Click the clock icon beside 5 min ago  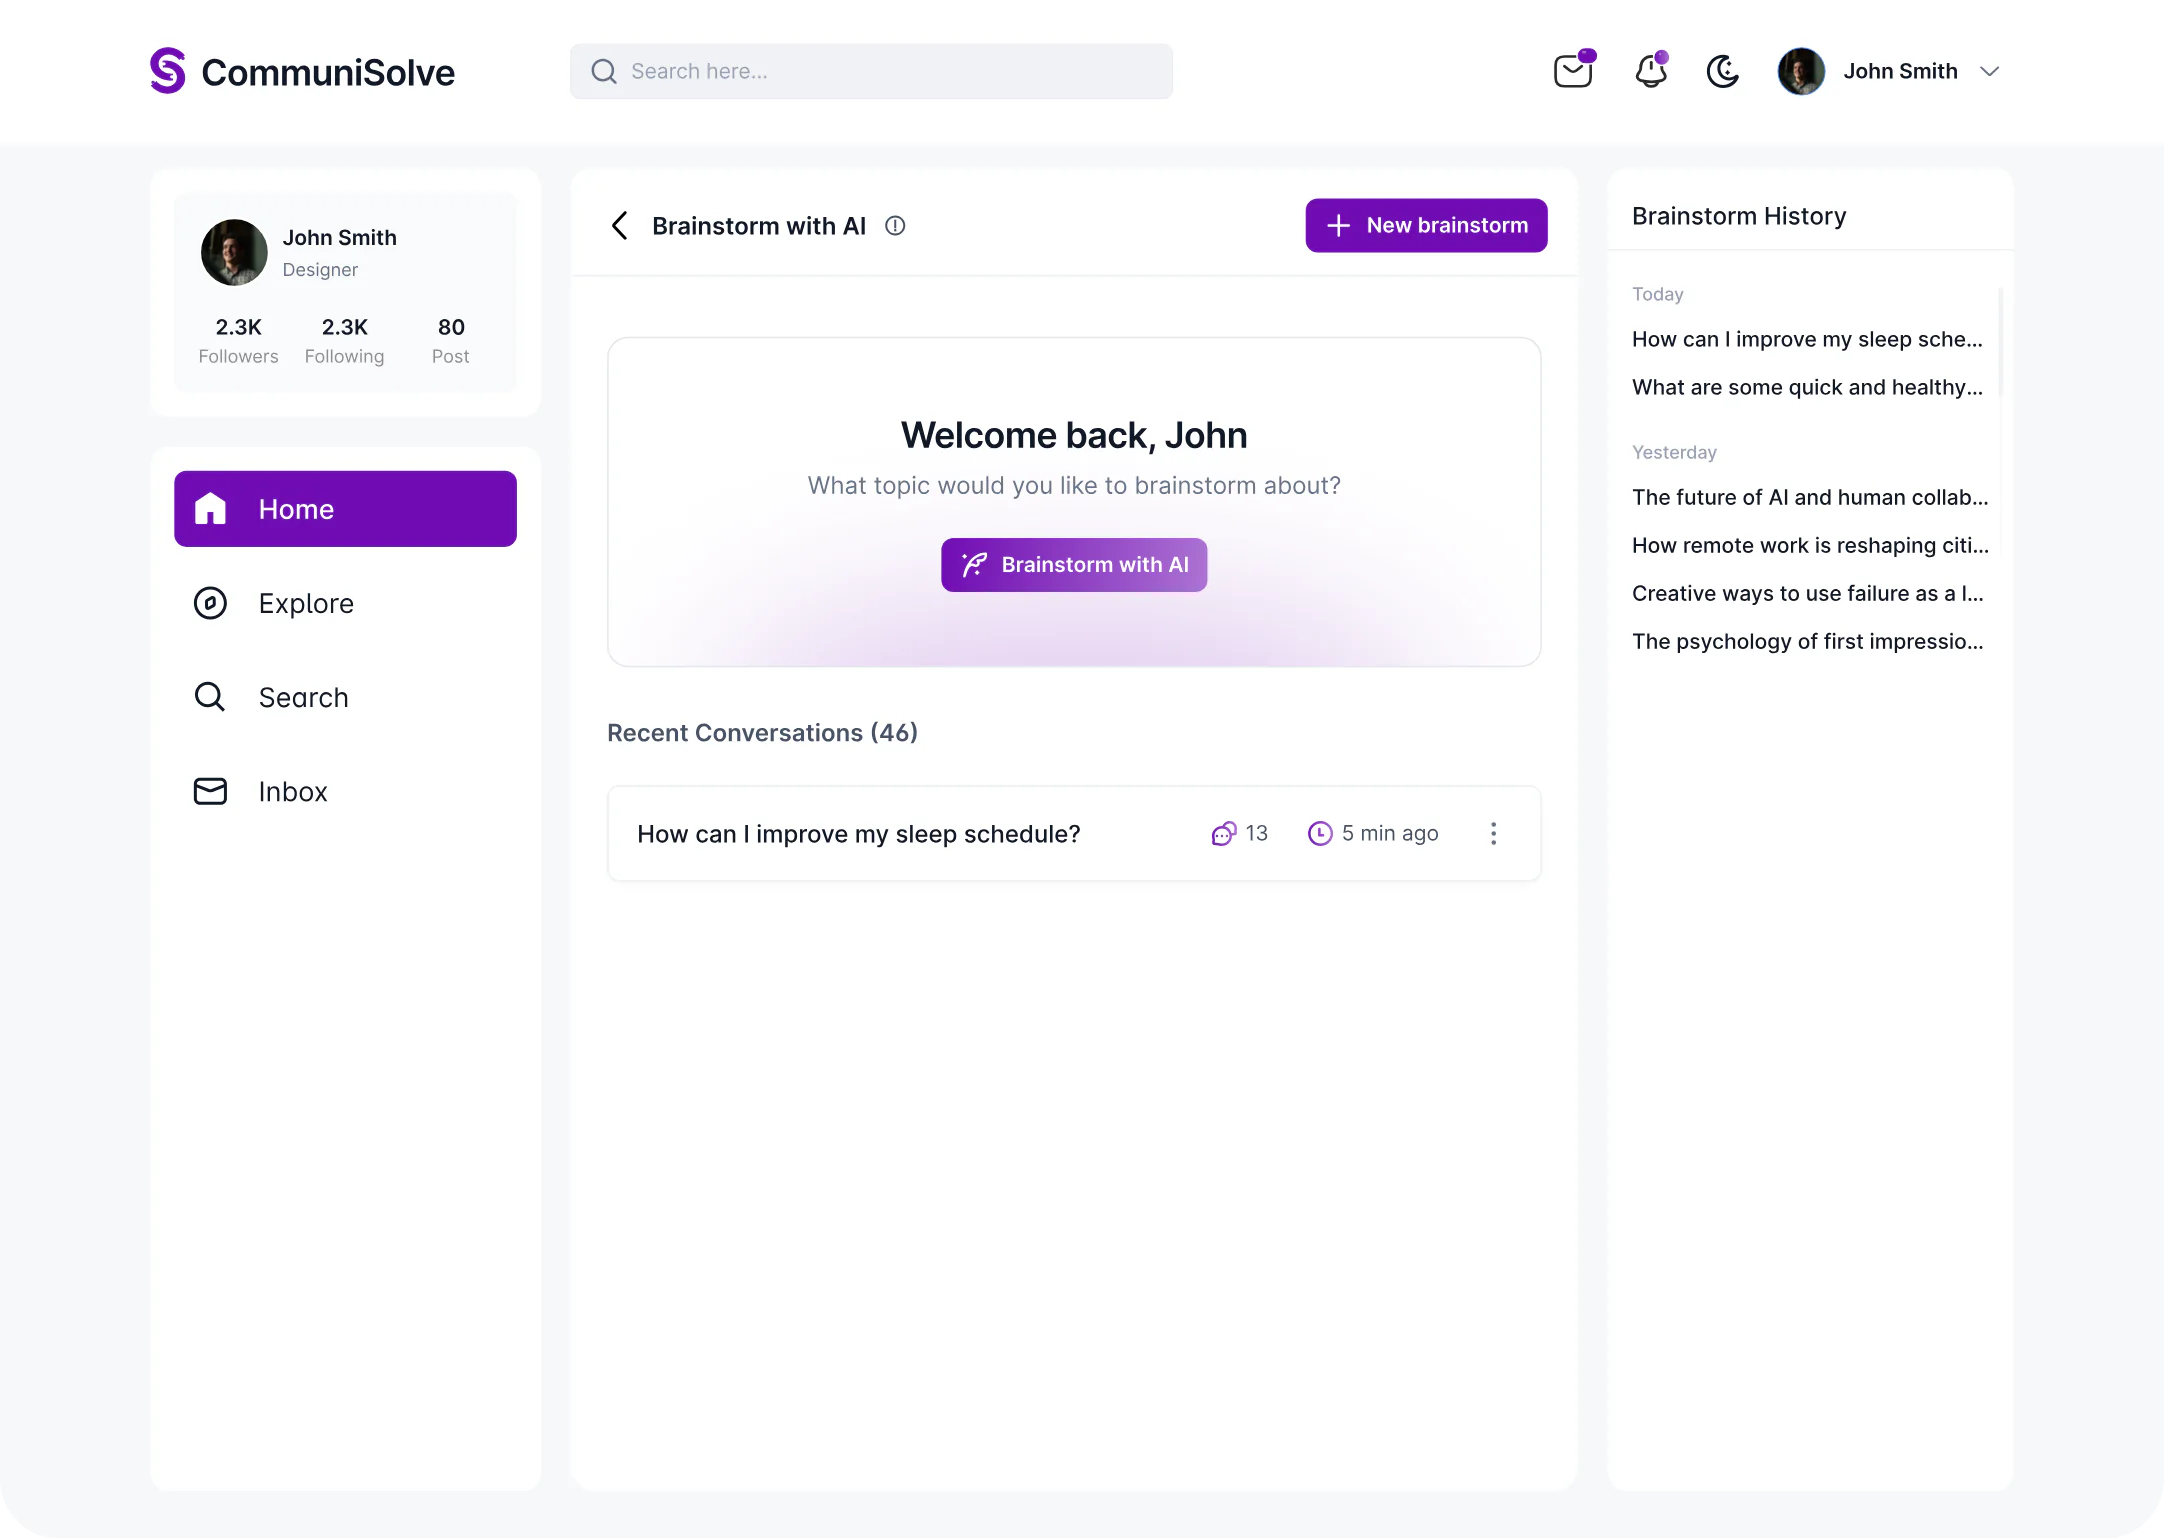click(x=1320, y=834)
